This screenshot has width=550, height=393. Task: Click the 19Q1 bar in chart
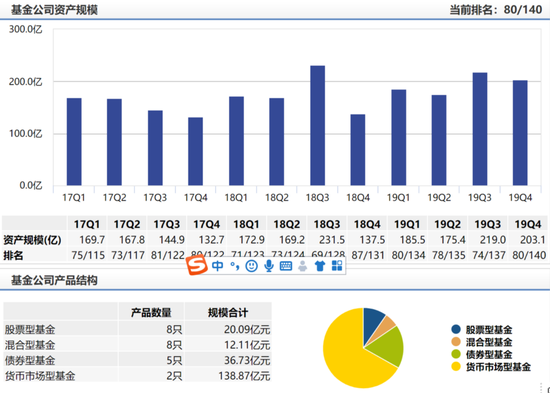pos(399,138)
